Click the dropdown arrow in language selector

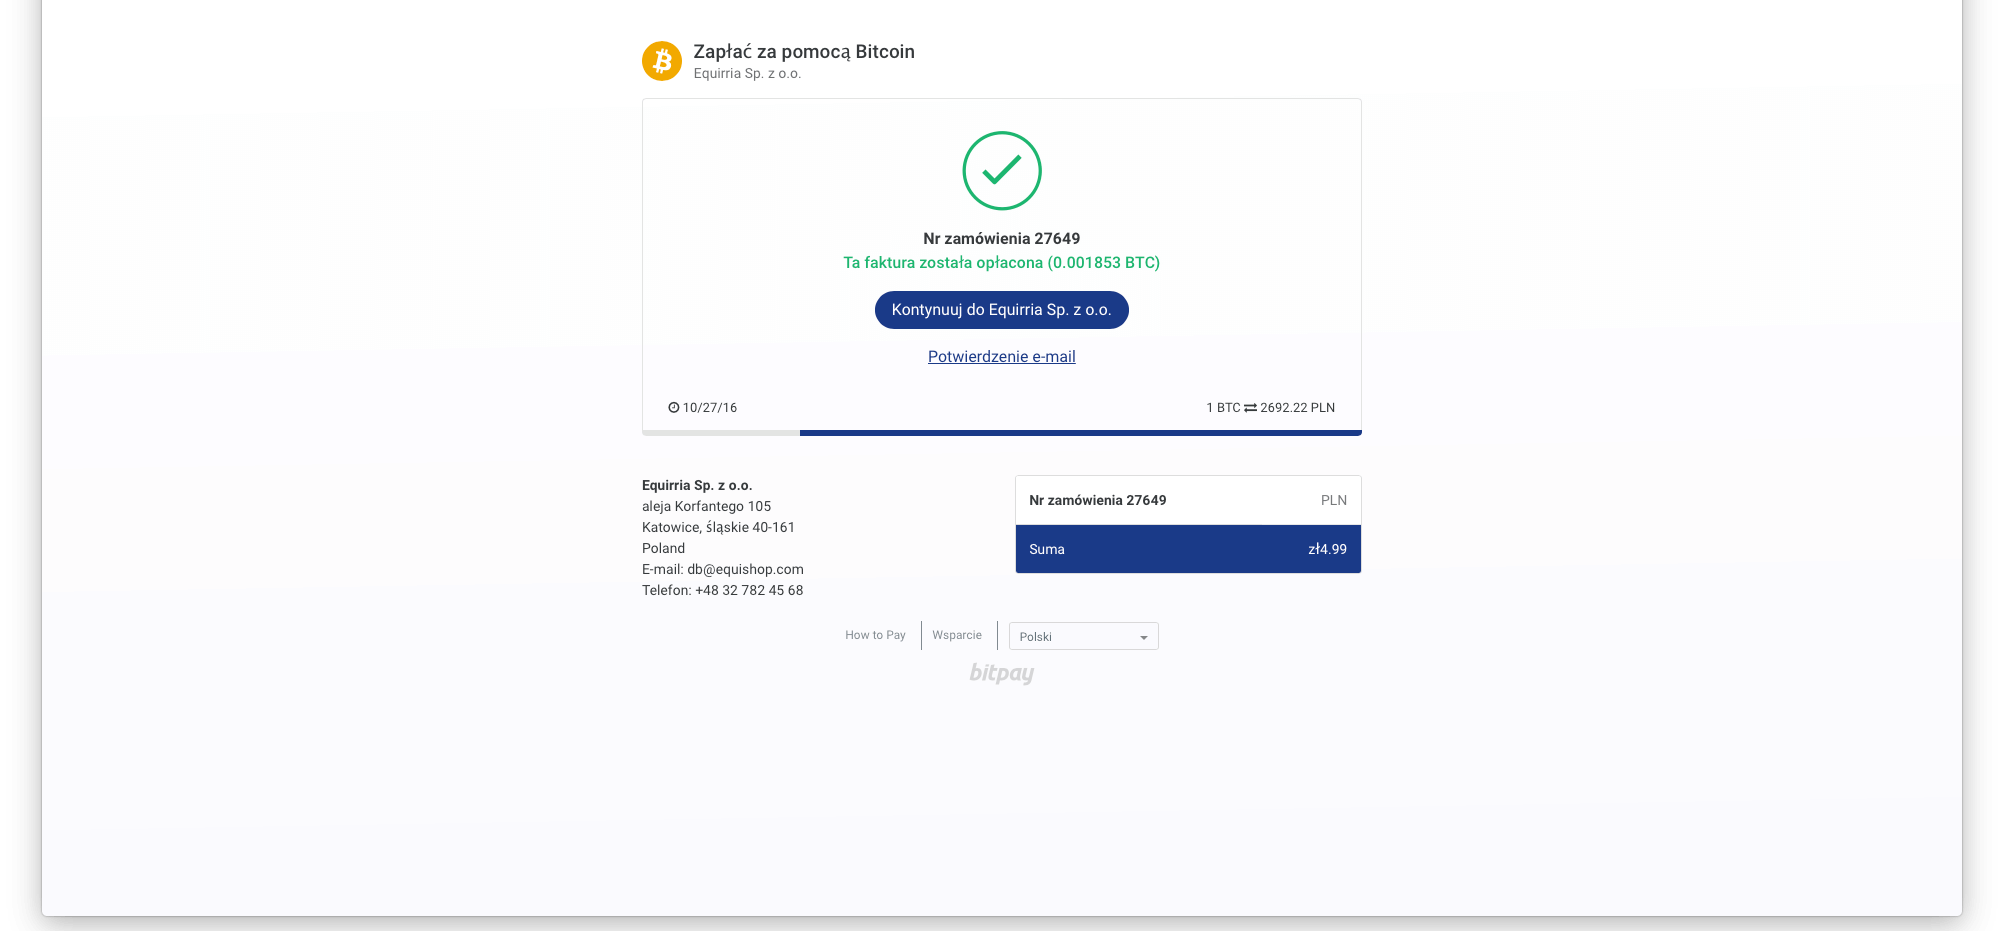point(1143,637)
